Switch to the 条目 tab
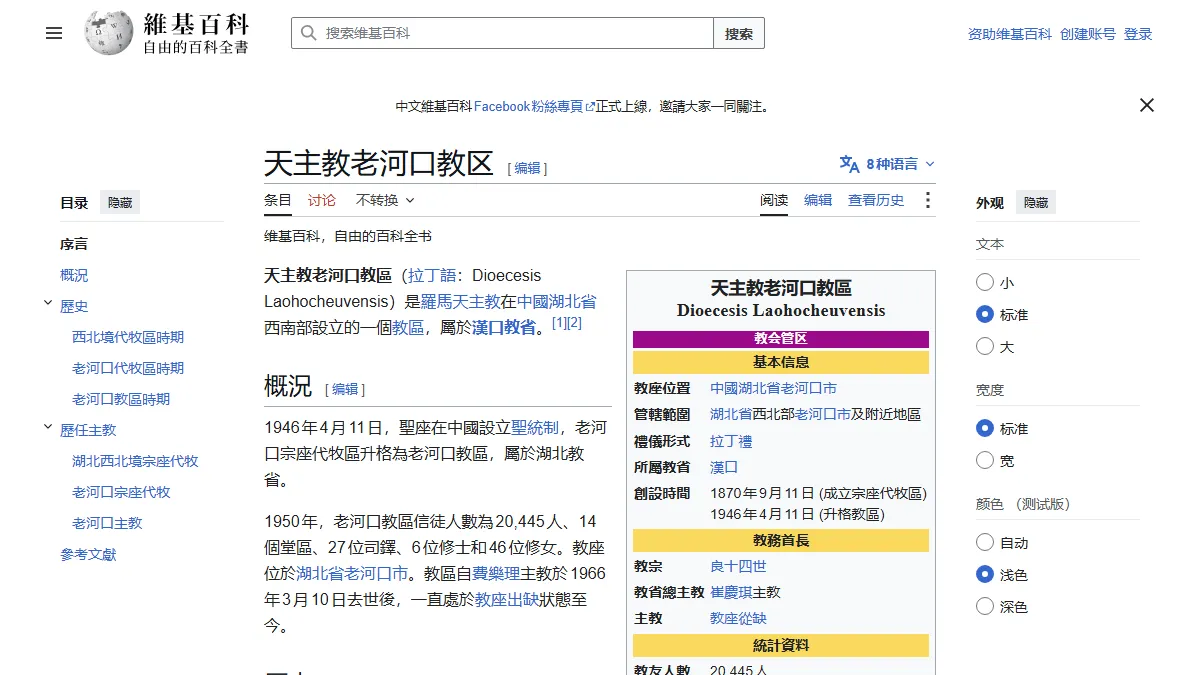The image size is (1200, 675). click(x=278, y=200)
